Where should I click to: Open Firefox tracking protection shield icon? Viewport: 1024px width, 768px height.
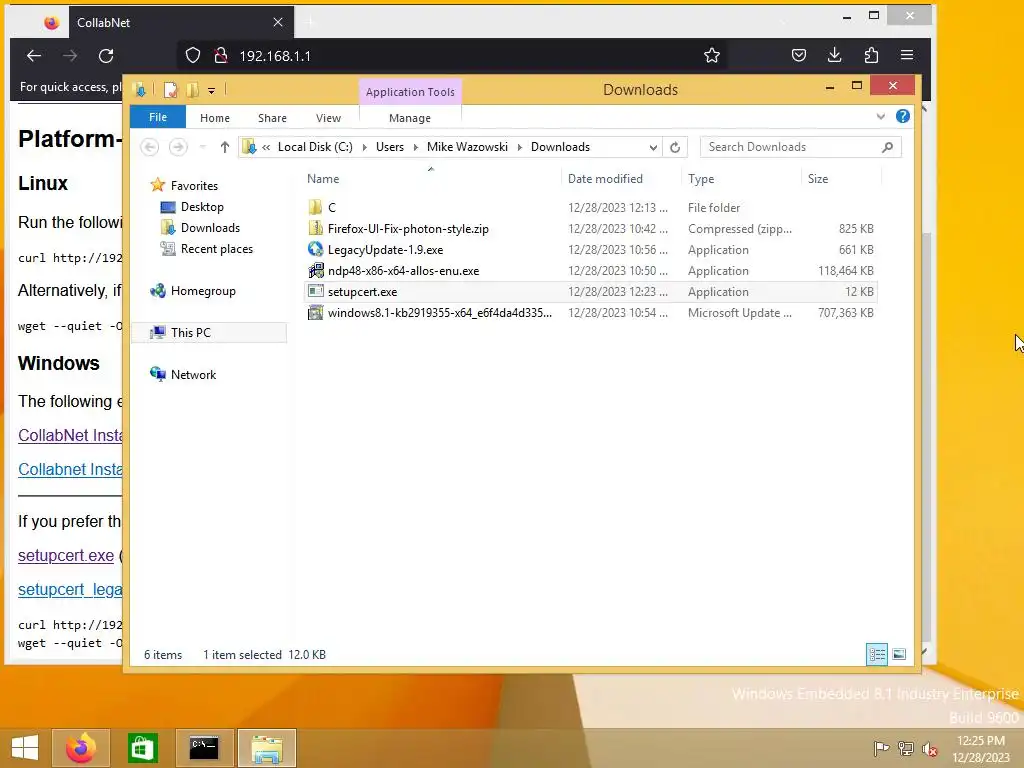193,56
